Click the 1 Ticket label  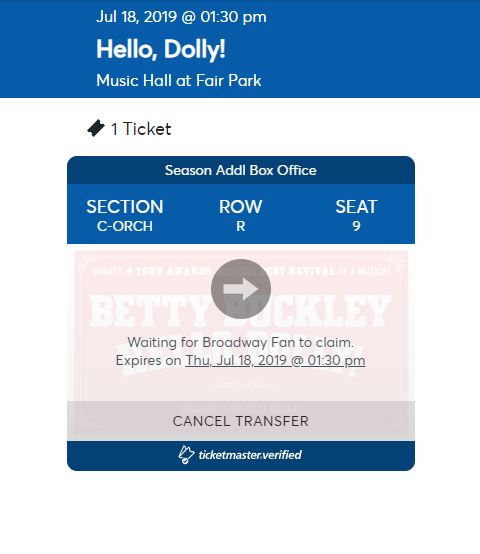pos(141,129)
